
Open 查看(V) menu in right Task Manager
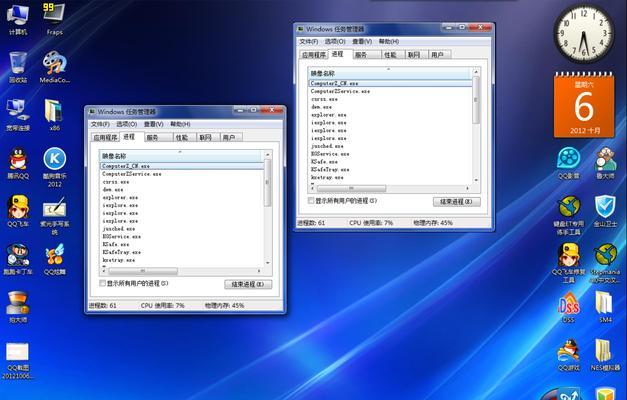point(362,41)
